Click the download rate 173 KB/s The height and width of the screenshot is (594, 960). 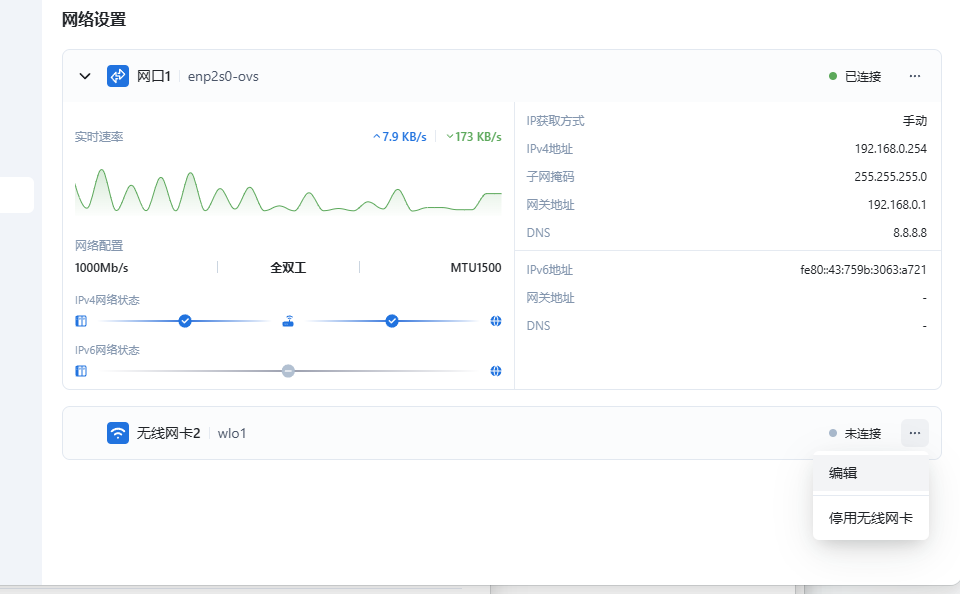coord(474,137)
